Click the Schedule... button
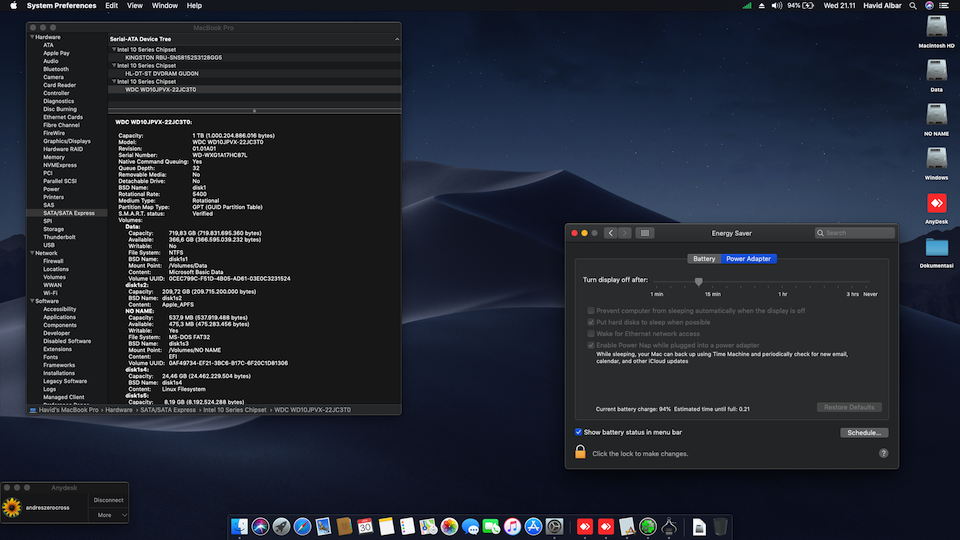960x540 pixels. (863, 433)
